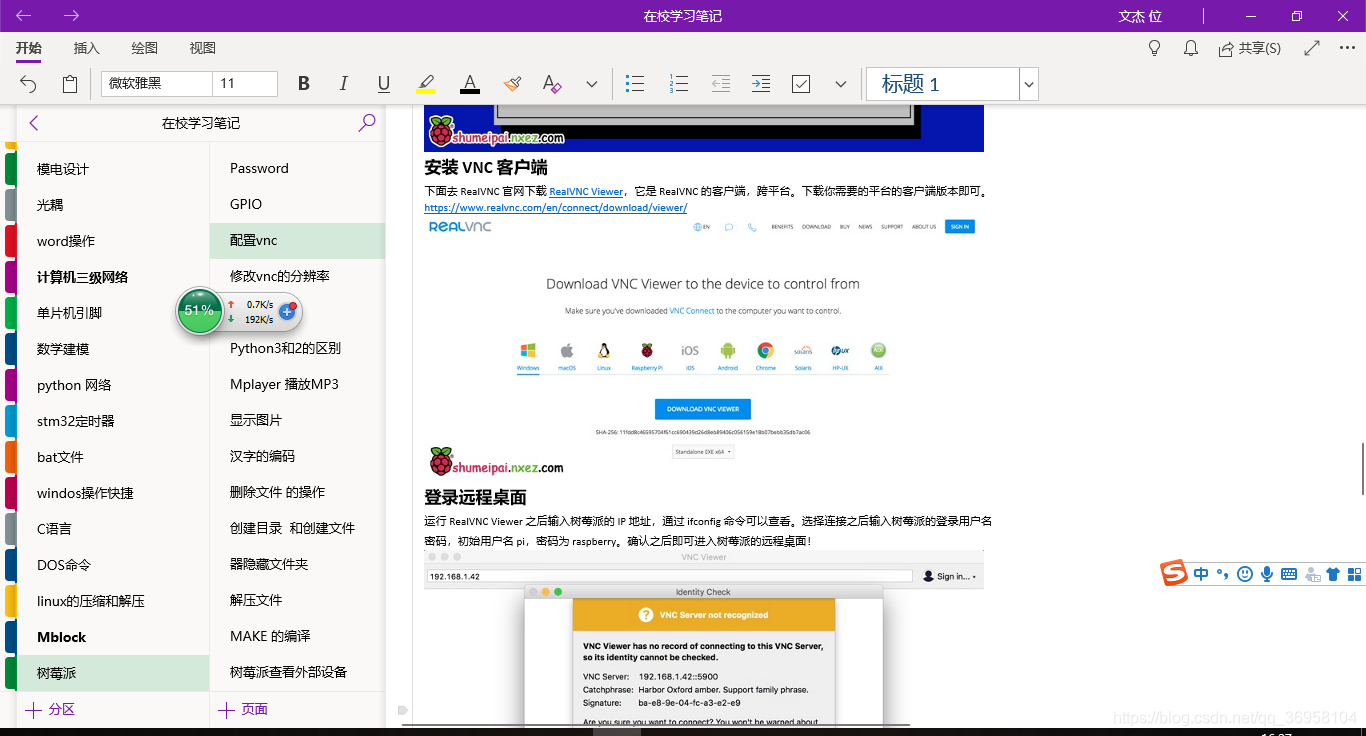
Task: Click the 微软雅黑 font name box
Action: tap(156, 84)
